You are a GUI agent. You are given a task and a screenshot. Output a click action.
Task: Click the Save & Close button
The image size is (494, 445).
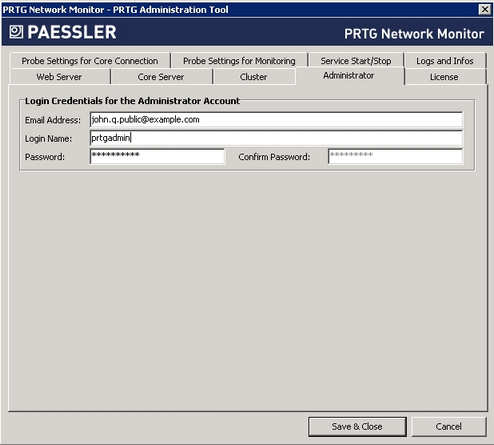[x=357, y=426]
